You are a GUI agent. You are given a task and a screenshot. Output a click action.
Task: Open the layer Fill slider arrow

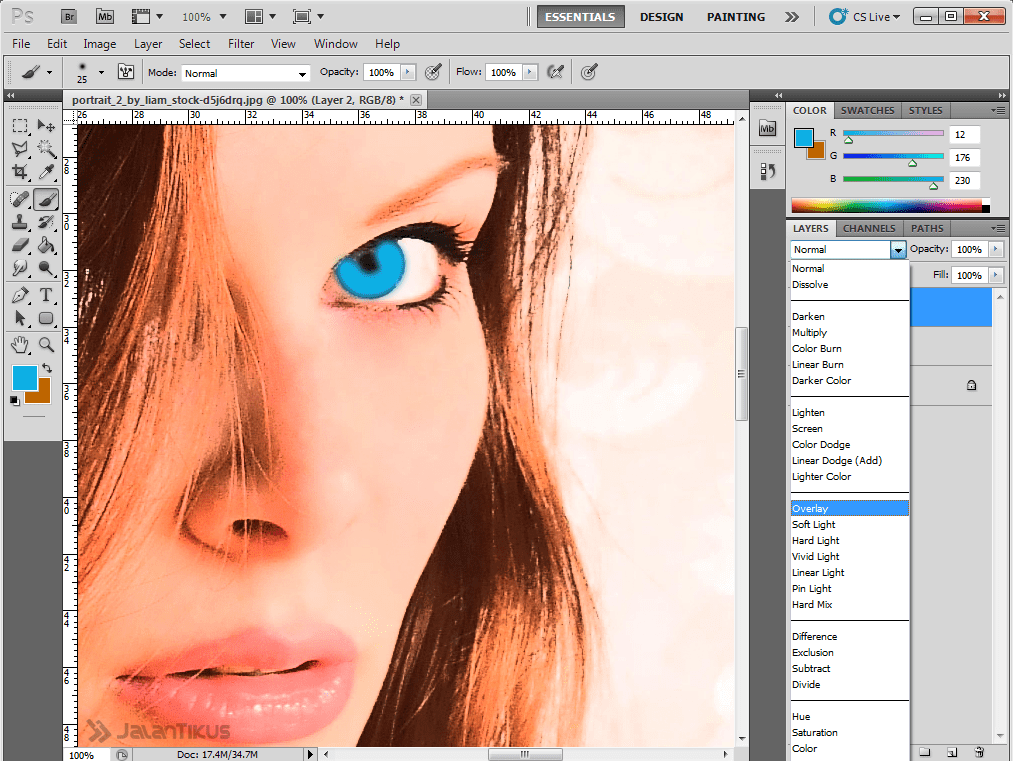[996, 275]
